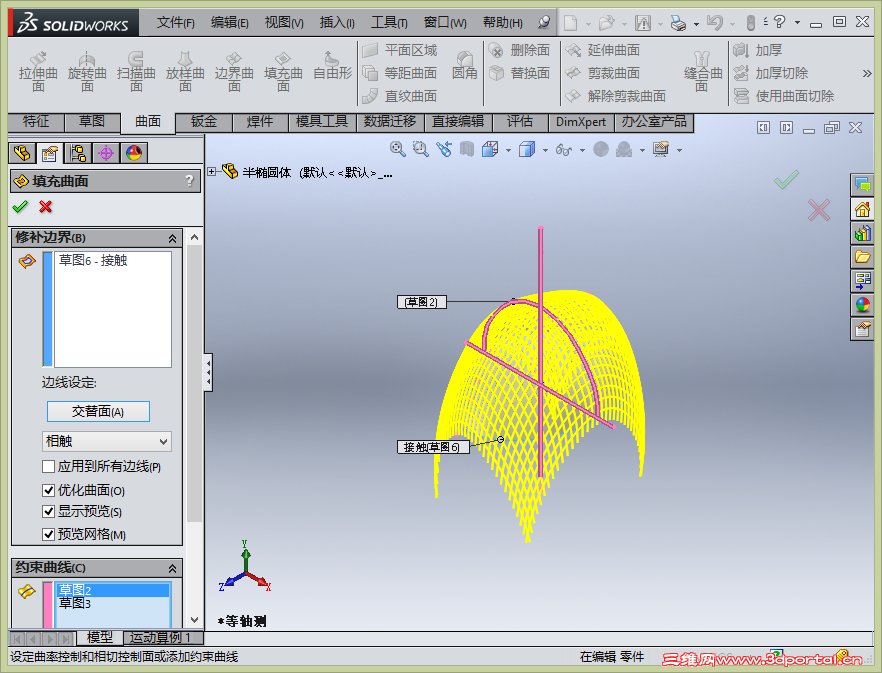Select the 自由形 freeform tool
The width and height of the screenshot is (882, 673).
click(332, 66)
